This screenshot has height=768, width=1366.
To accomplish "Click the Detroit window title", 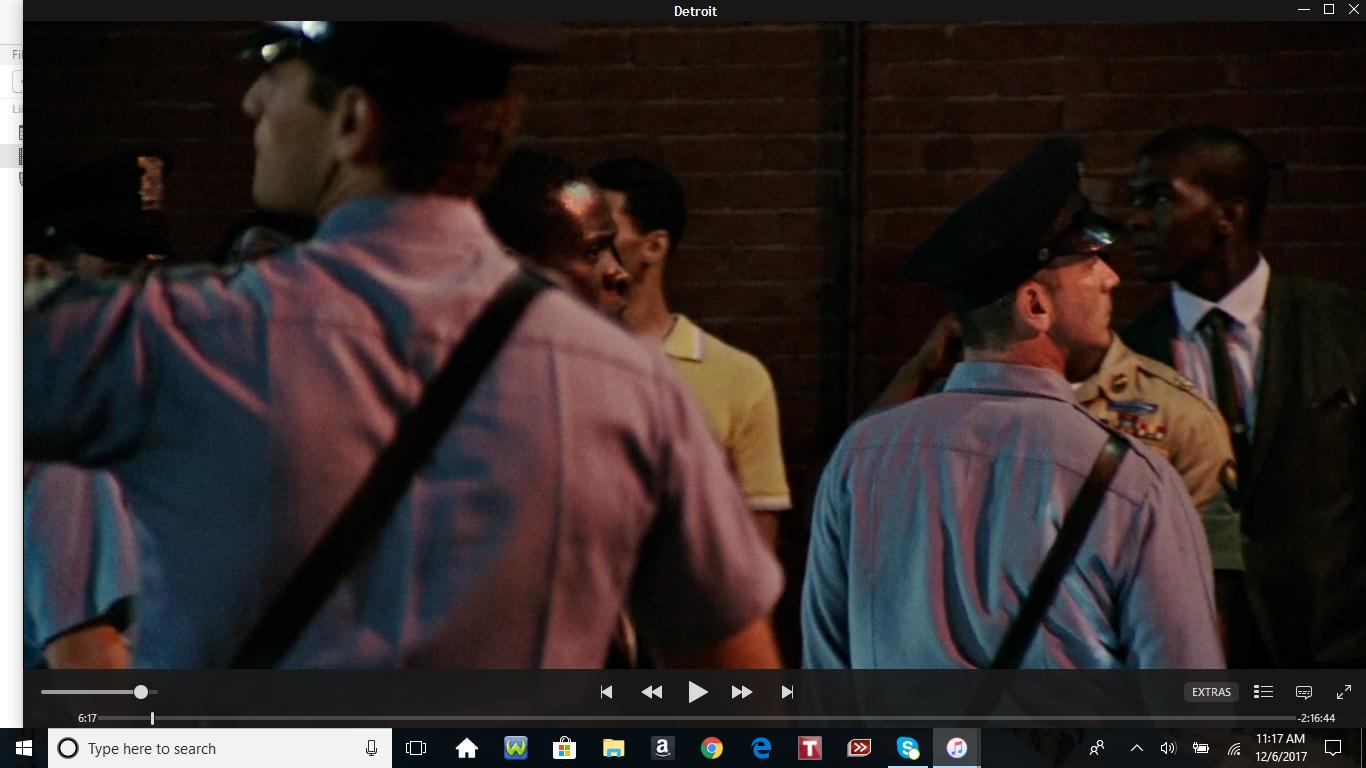I will pos(695,11).
